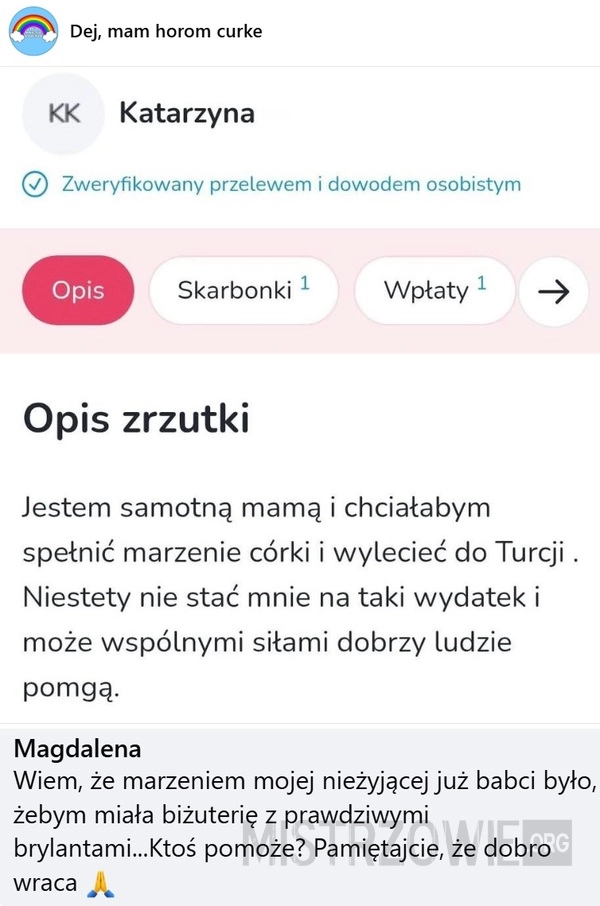Screen dimensions: 600x906
Task: Switch to the Wpłaty tab
Action: 434,290
